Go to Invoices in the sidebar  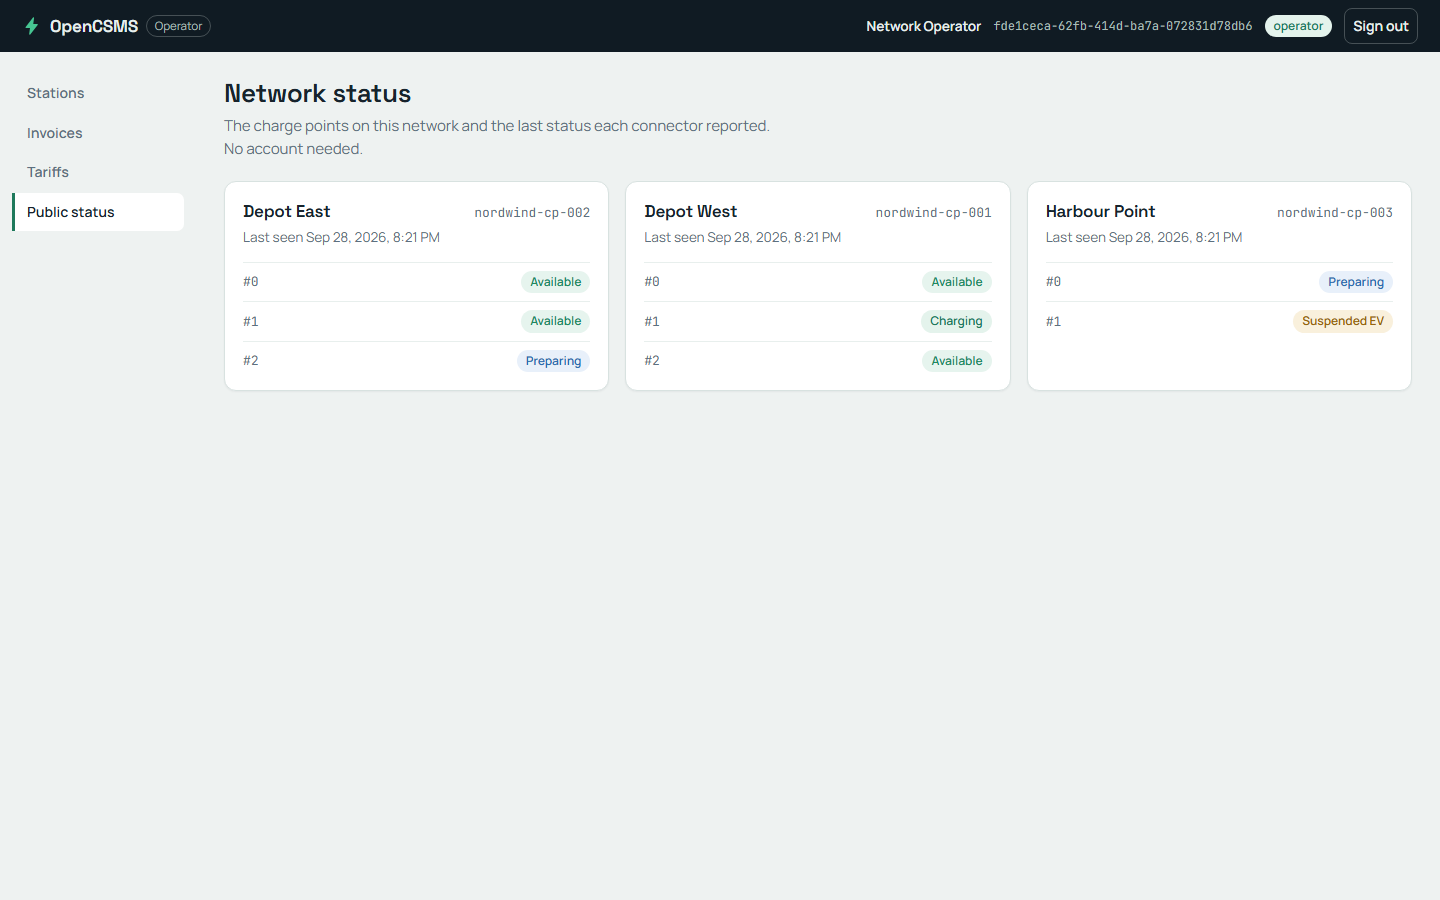(x=98, y=133)
